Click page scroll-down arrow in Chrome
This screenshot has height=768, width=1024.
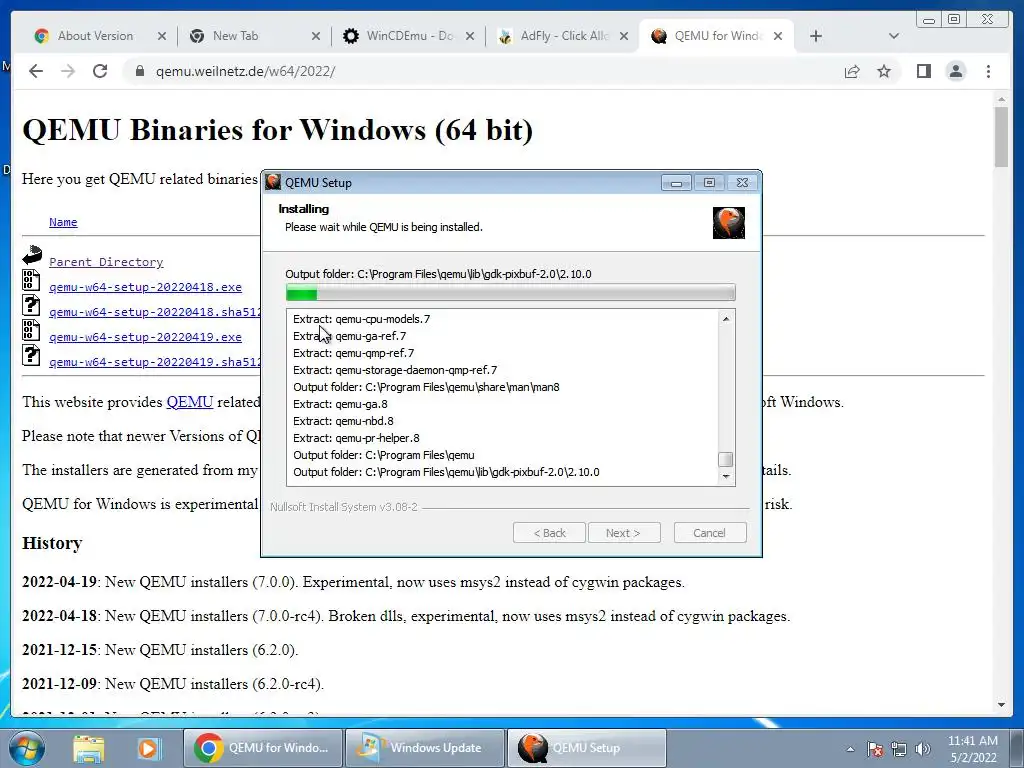pos(1001,705)
